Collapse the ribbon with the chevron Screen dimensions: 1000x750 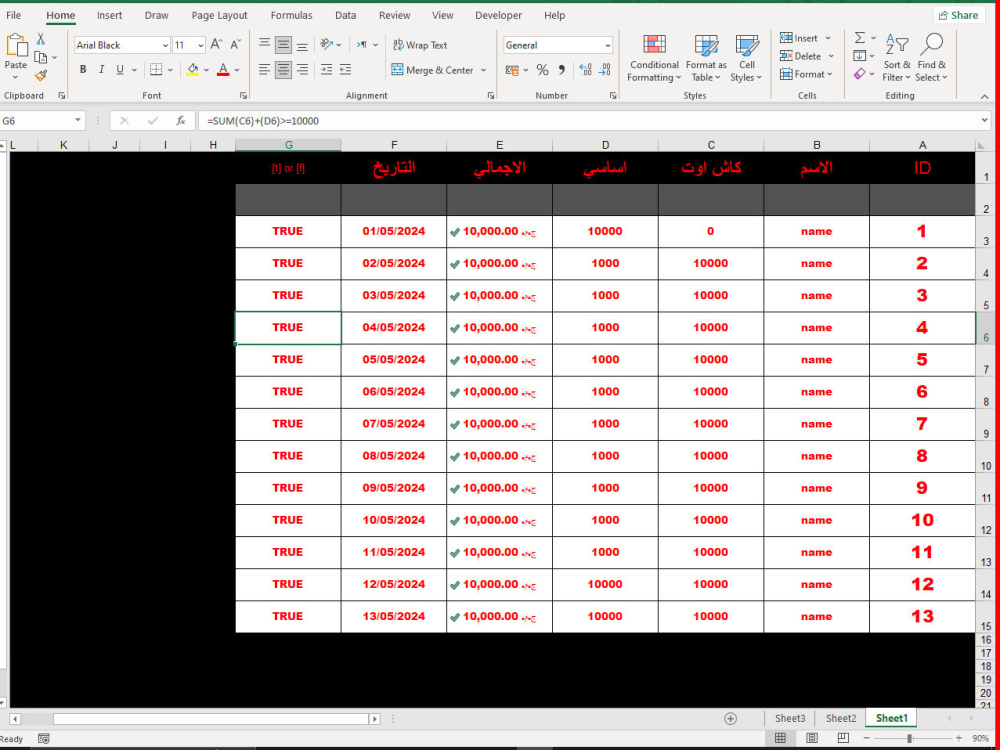click(x=985, y=96)
